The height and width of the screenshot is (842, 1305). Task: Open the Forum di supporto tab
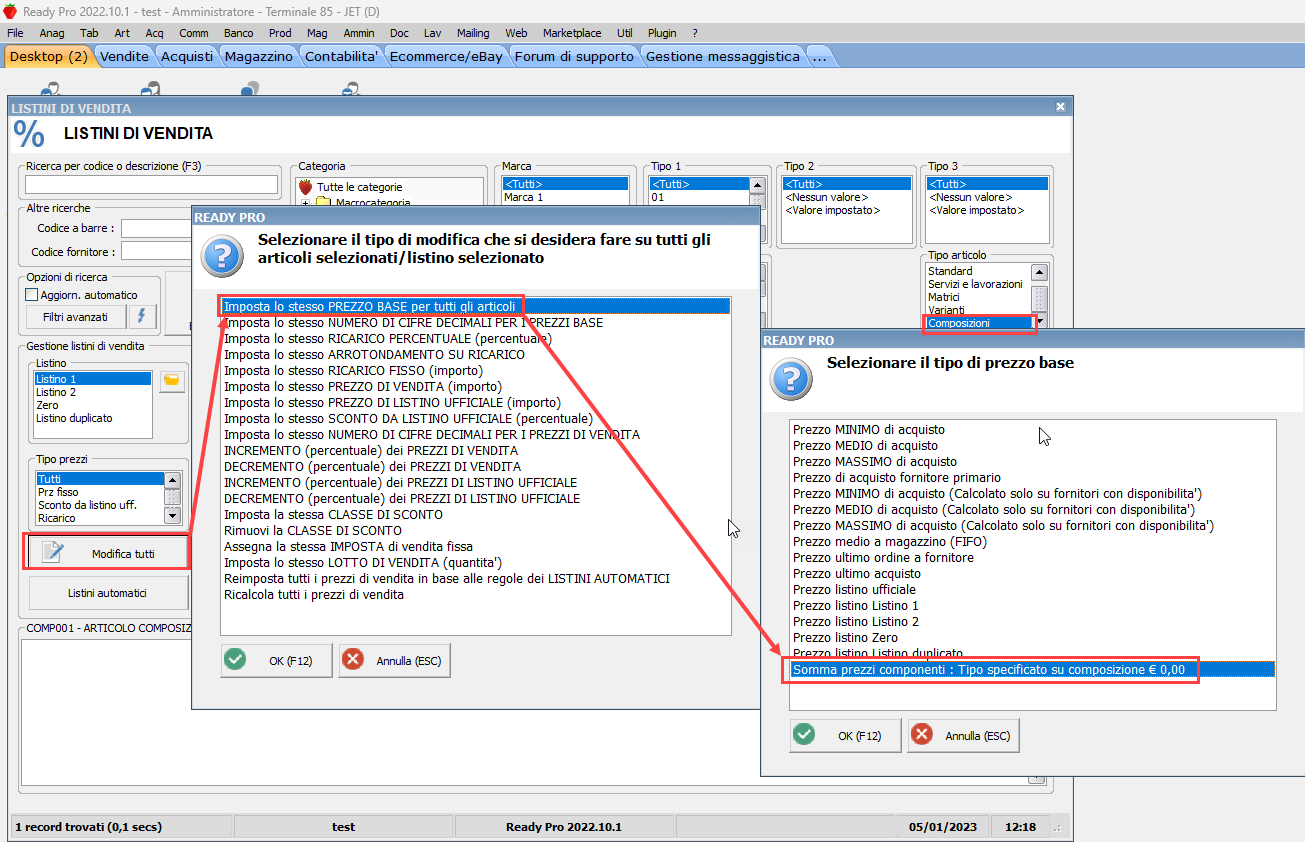[574, 56]
